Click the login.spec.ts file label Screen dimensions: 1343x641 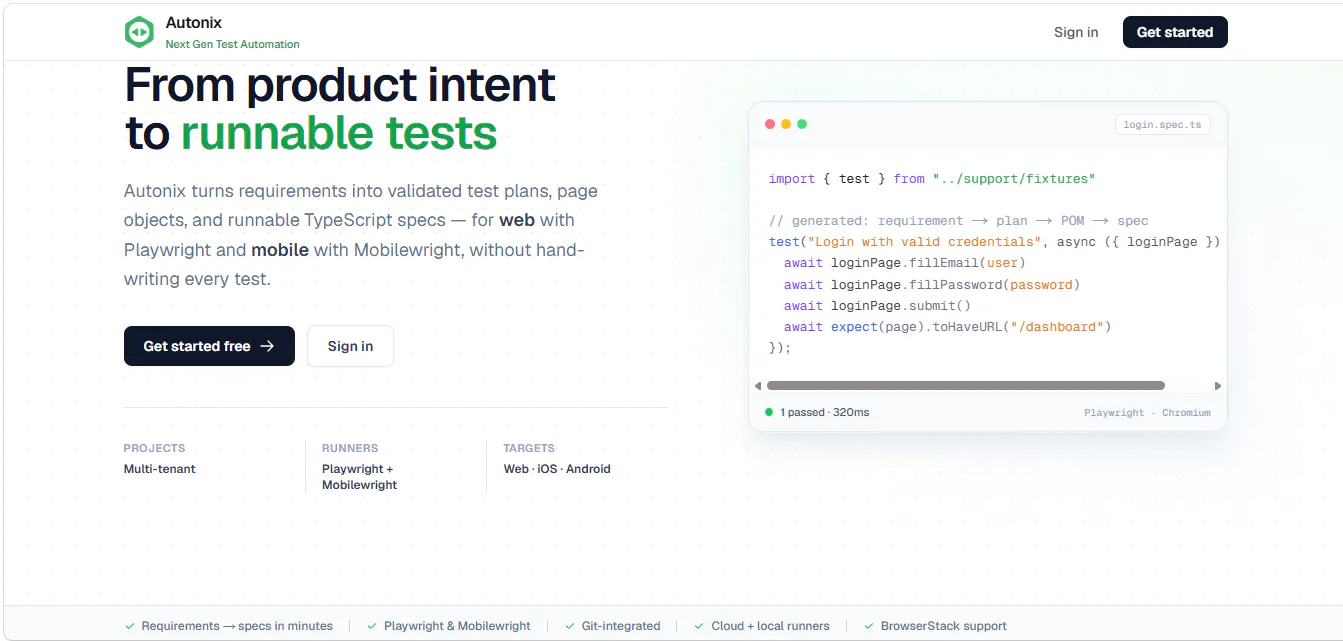(x=1163, y=125)
